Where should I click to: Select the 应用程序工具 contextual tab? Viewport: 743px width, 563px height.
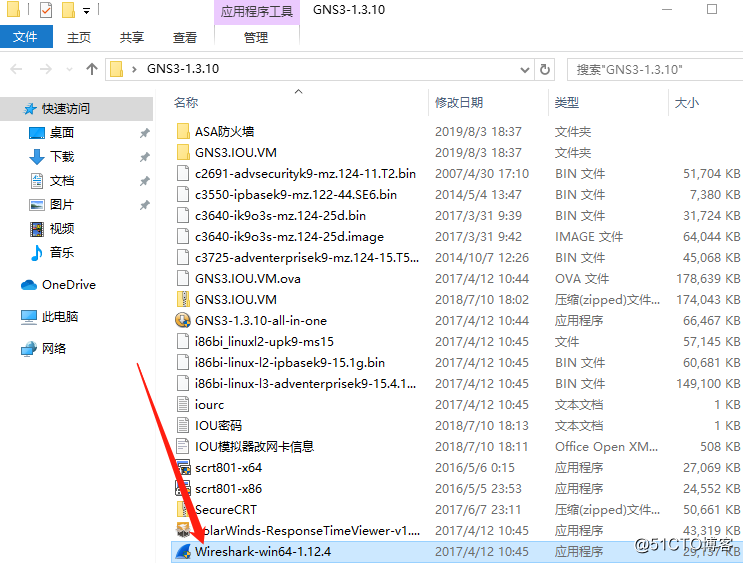(x=256, y=11)
